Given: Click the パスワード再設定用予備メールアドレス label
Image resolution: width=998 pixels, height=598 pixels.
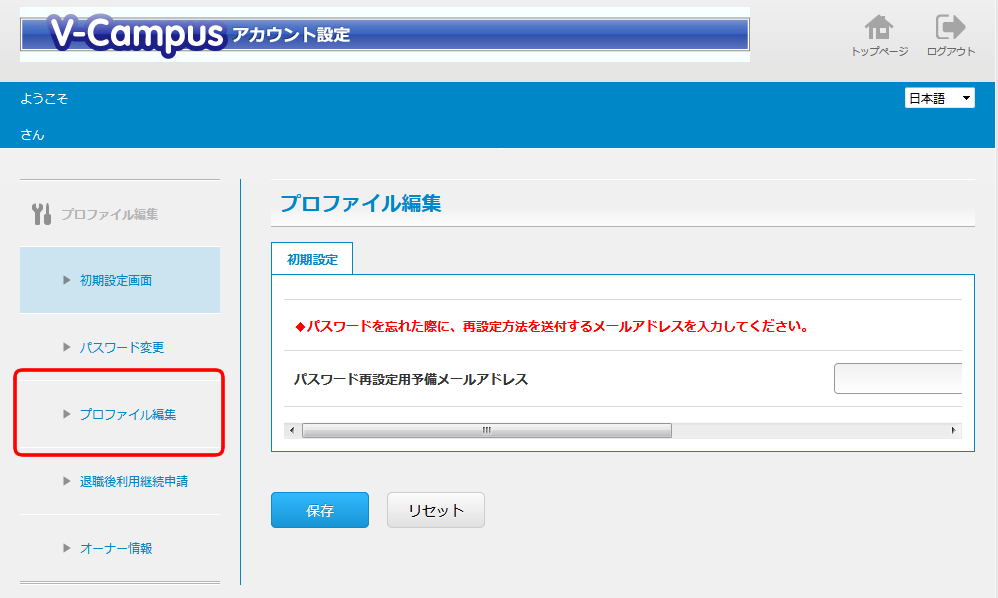Looking at the screenshot, I should coord(411,379).
